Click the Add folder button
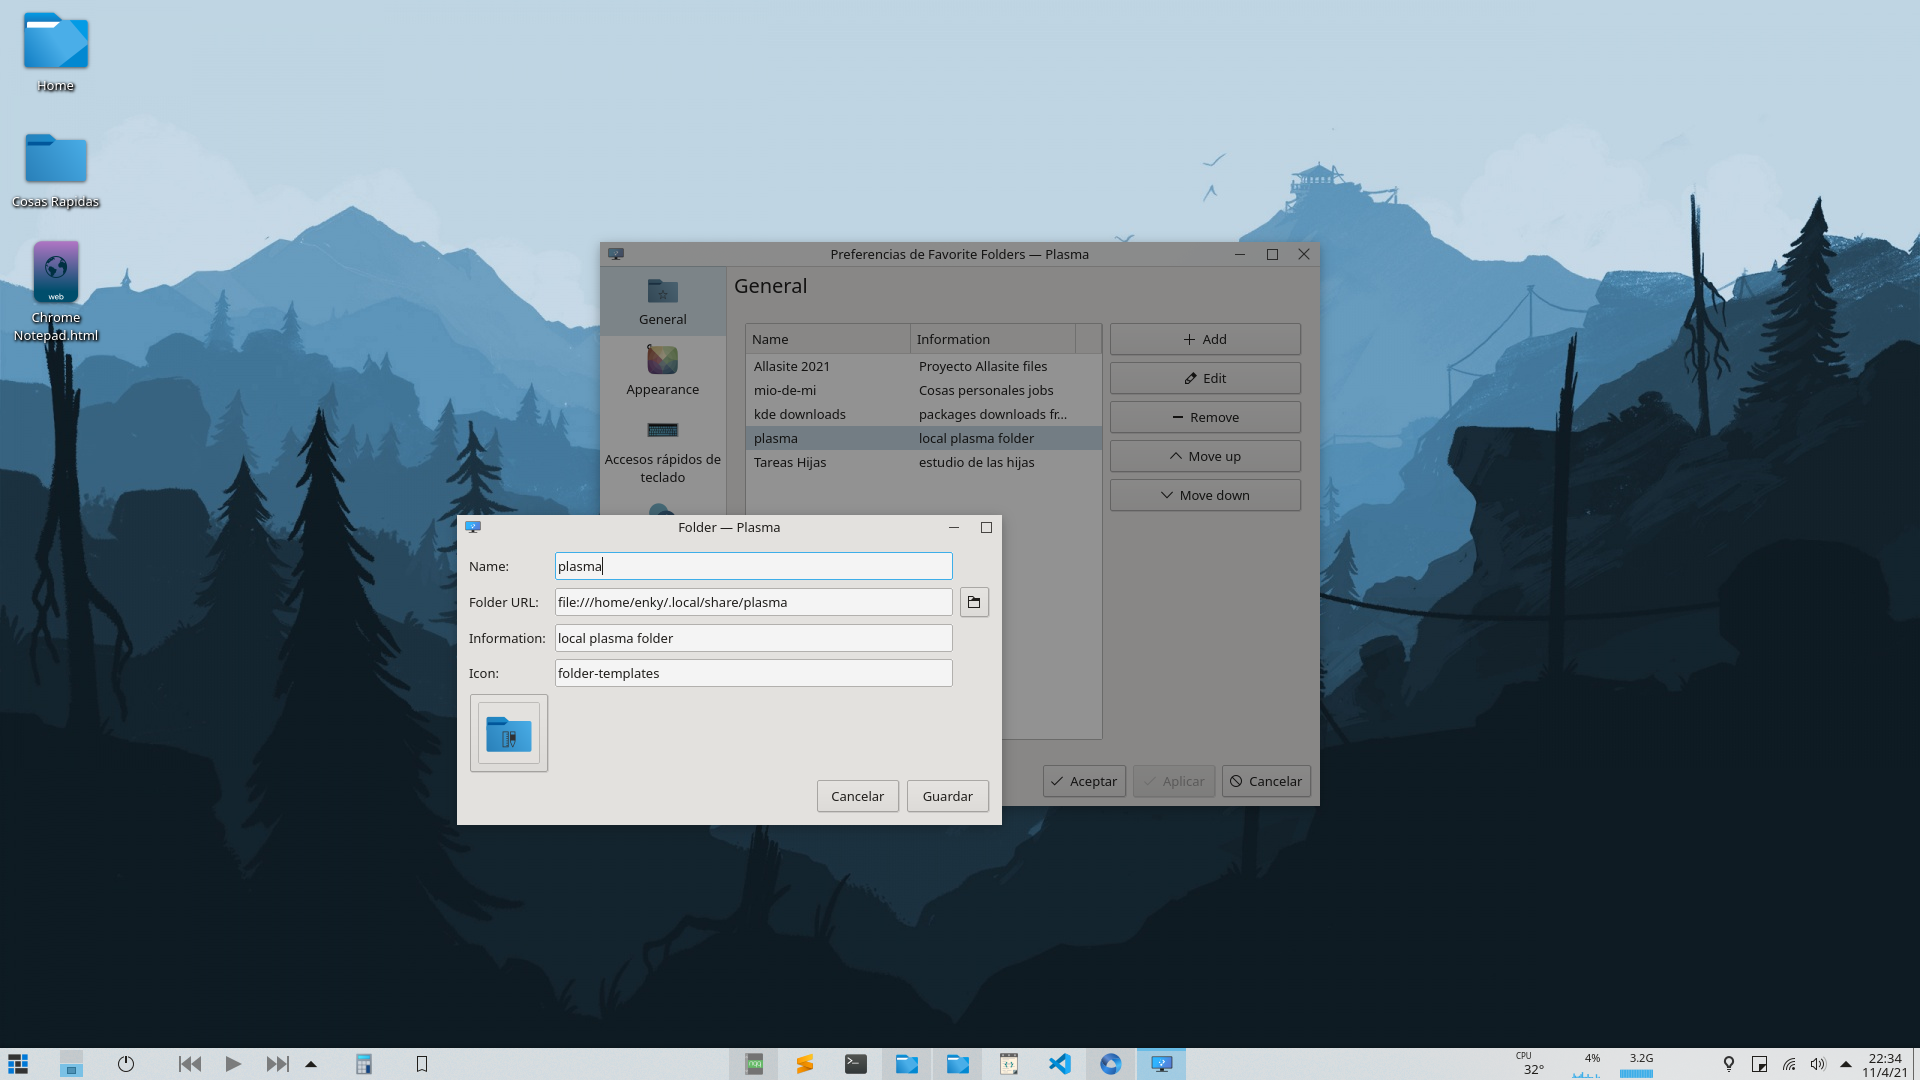The height and width of the screenshot is (1080, 1920). tap(1205, 339)
